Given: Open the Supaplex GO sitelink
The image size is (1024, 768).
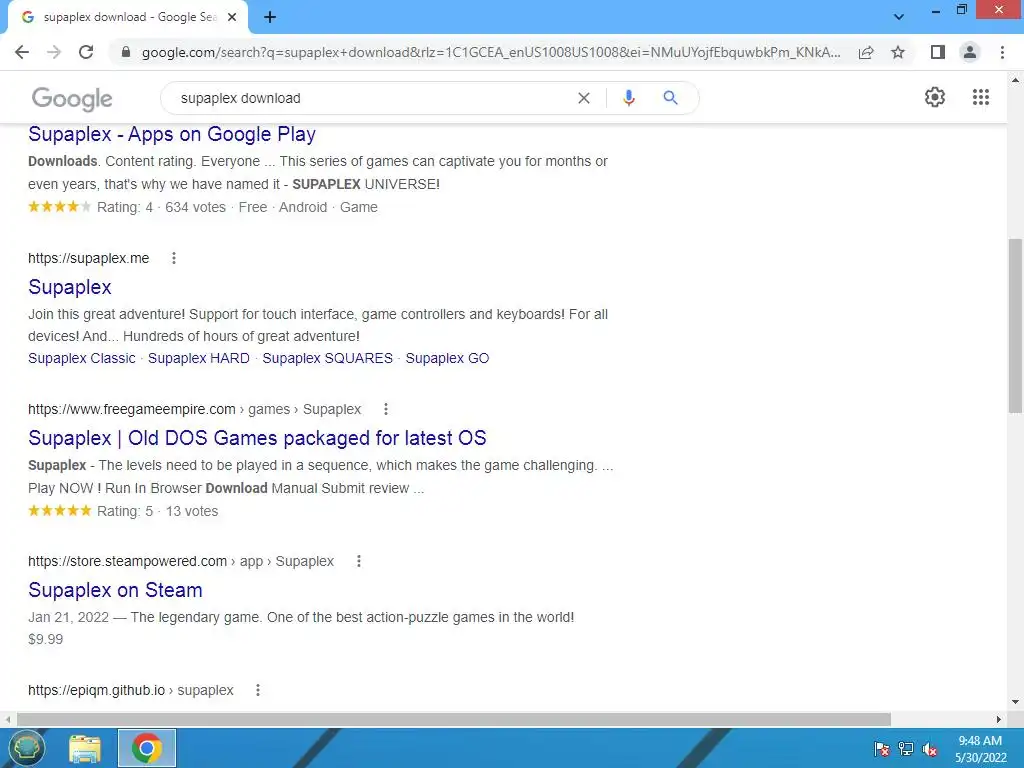Looking at the screenshot, I should point(447,358).
